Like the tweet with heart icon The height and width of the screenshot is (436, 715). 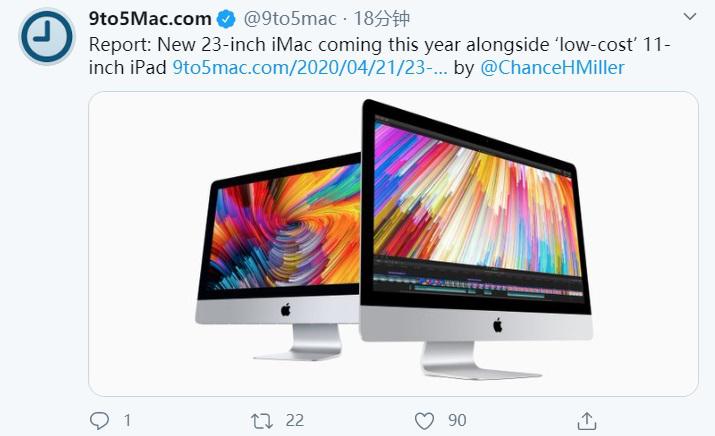[424, 420]
